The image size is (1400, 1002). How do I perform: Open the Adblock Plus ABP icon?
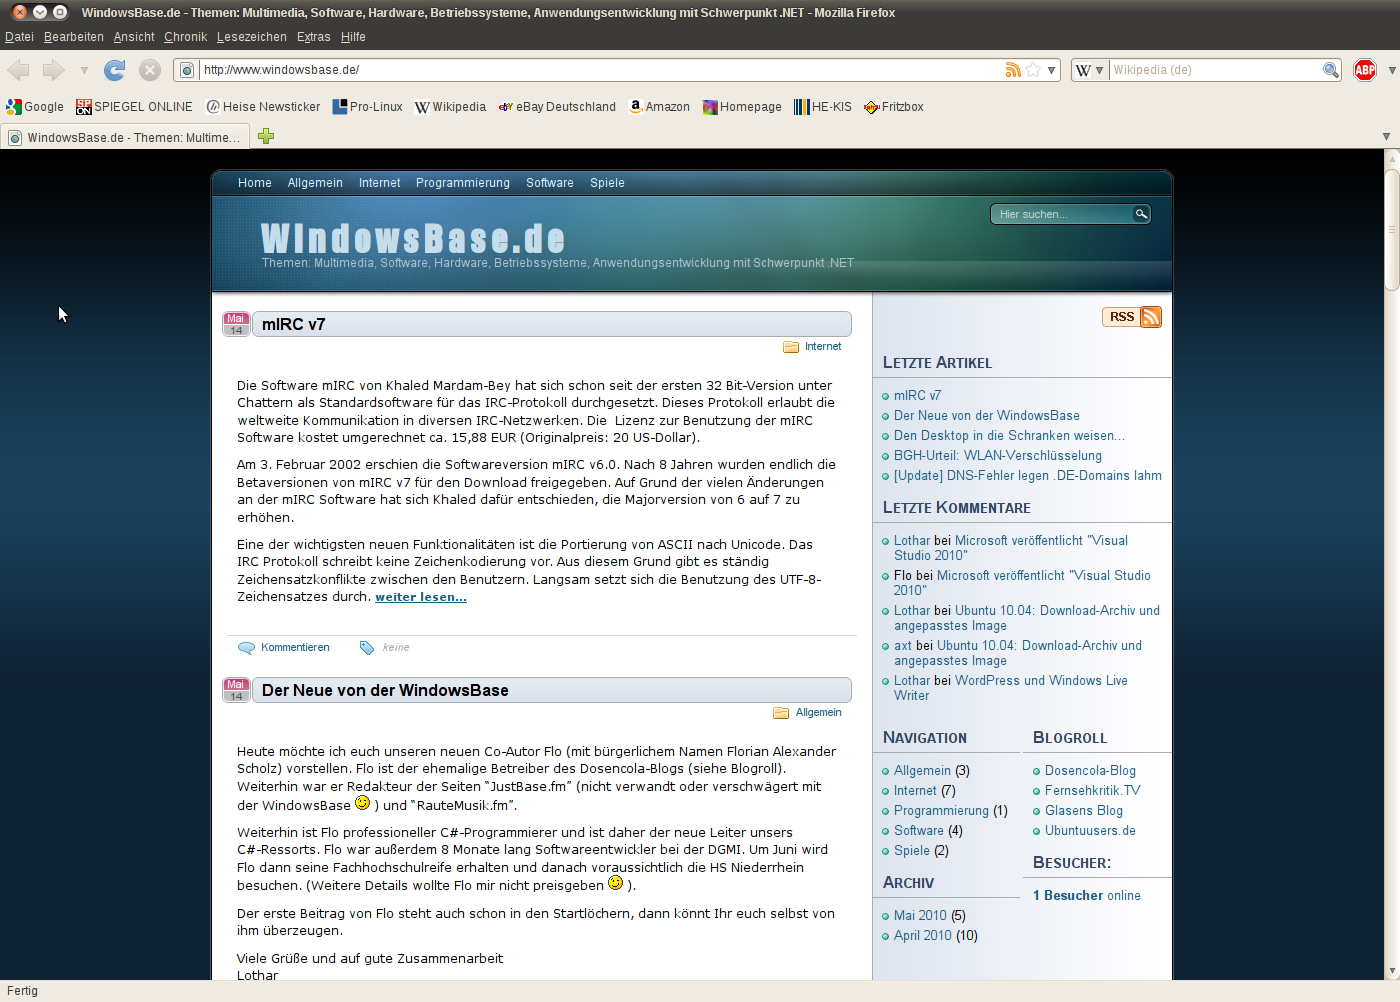[x=1365, y=70]
